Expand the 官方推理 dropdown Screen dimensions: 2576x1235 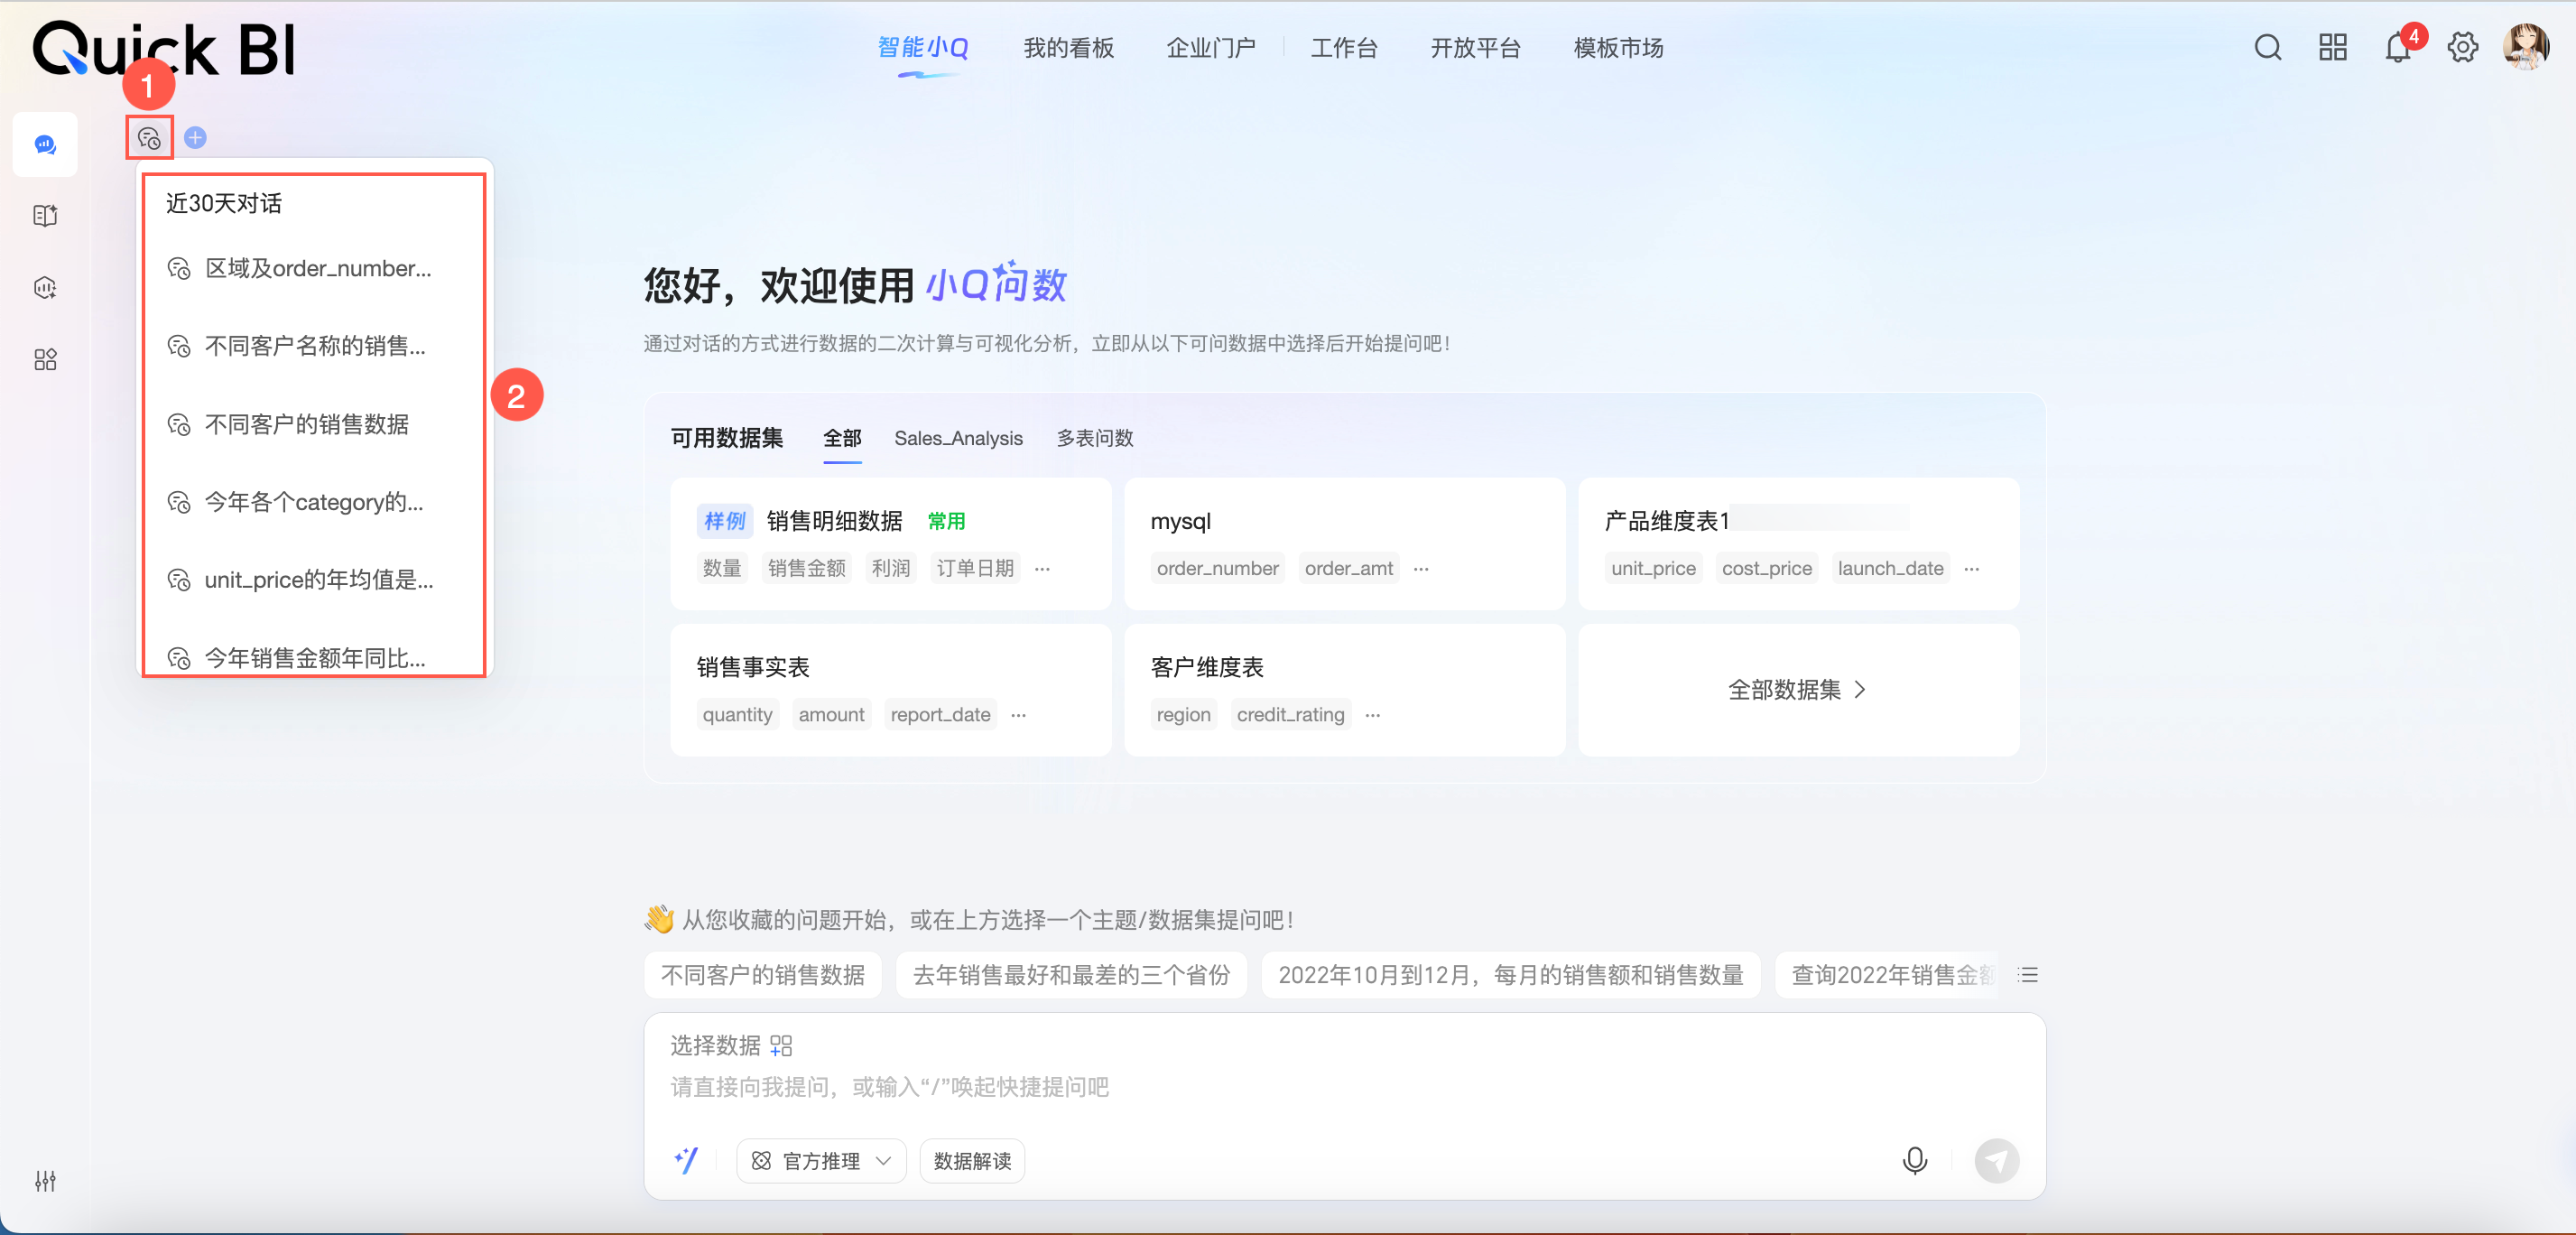pos(822,1160)
